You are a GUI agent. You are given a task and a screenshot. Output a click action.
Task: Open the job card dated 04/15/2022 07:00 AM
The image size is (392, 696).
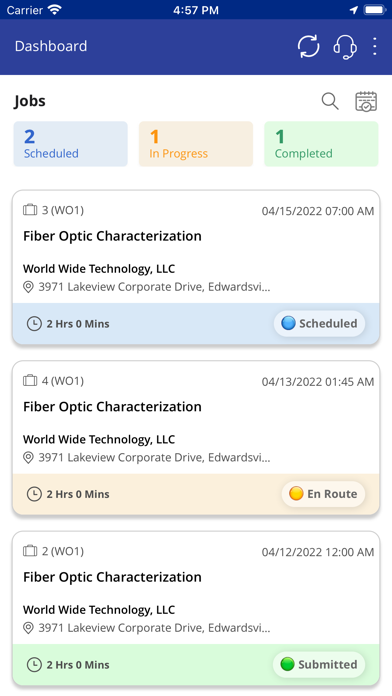[196, 267]
